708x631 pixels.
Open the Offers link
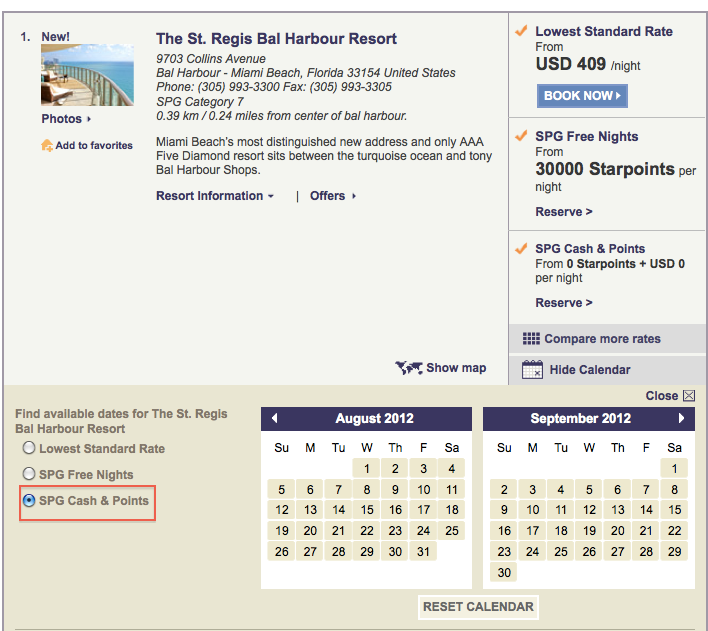pyautogui.click(x=333, y=196)
